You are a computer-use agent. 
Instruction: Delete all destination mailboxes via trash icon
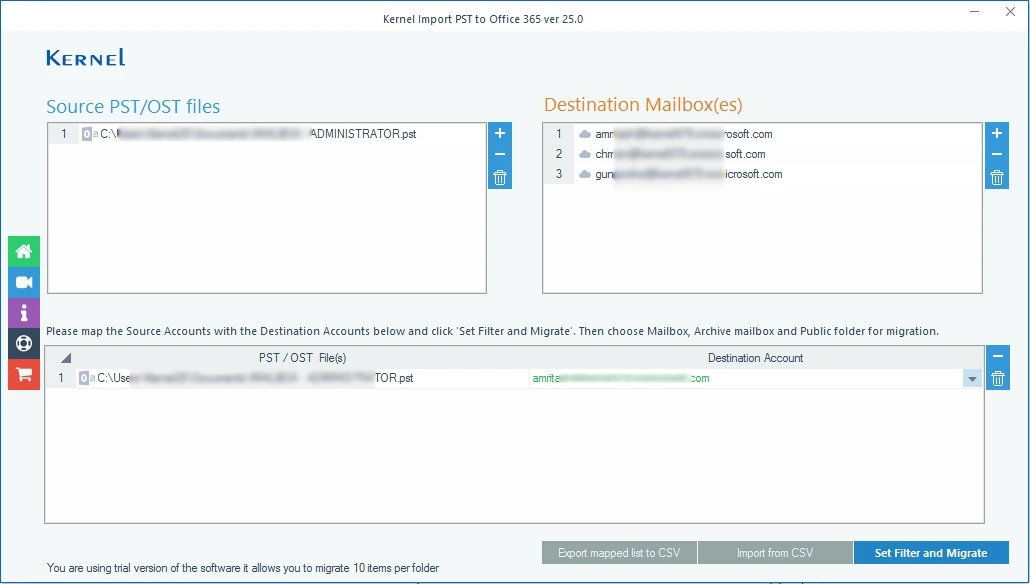[995, 177]
